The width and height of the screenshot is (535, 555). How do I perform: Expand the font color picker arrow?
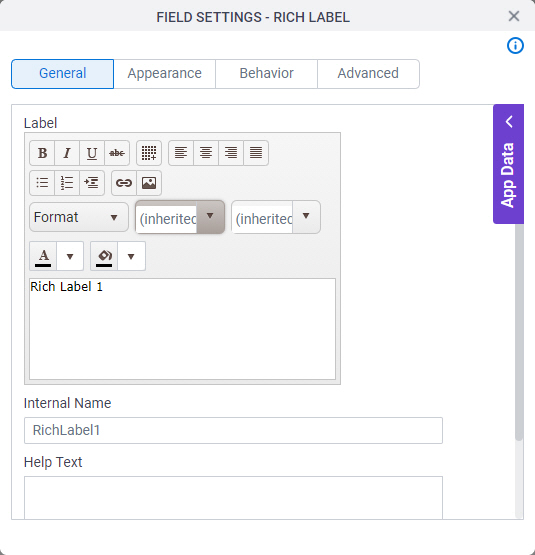tap(70, 256)
